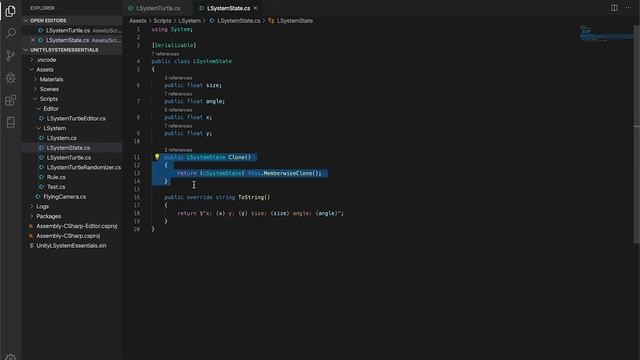Collapse the LSystem folder
This screenshot has width=640, height=360.
pyautogui.click(x=54, y=128)
